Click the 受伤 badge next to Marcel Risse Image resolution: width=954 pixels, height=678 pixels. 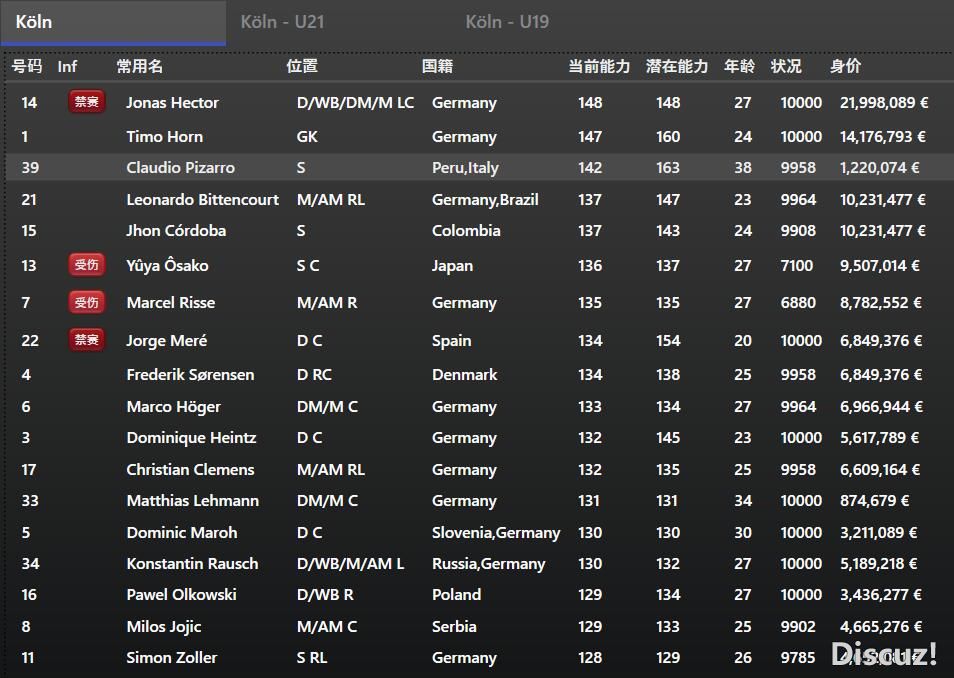click(x=86, y=302)
